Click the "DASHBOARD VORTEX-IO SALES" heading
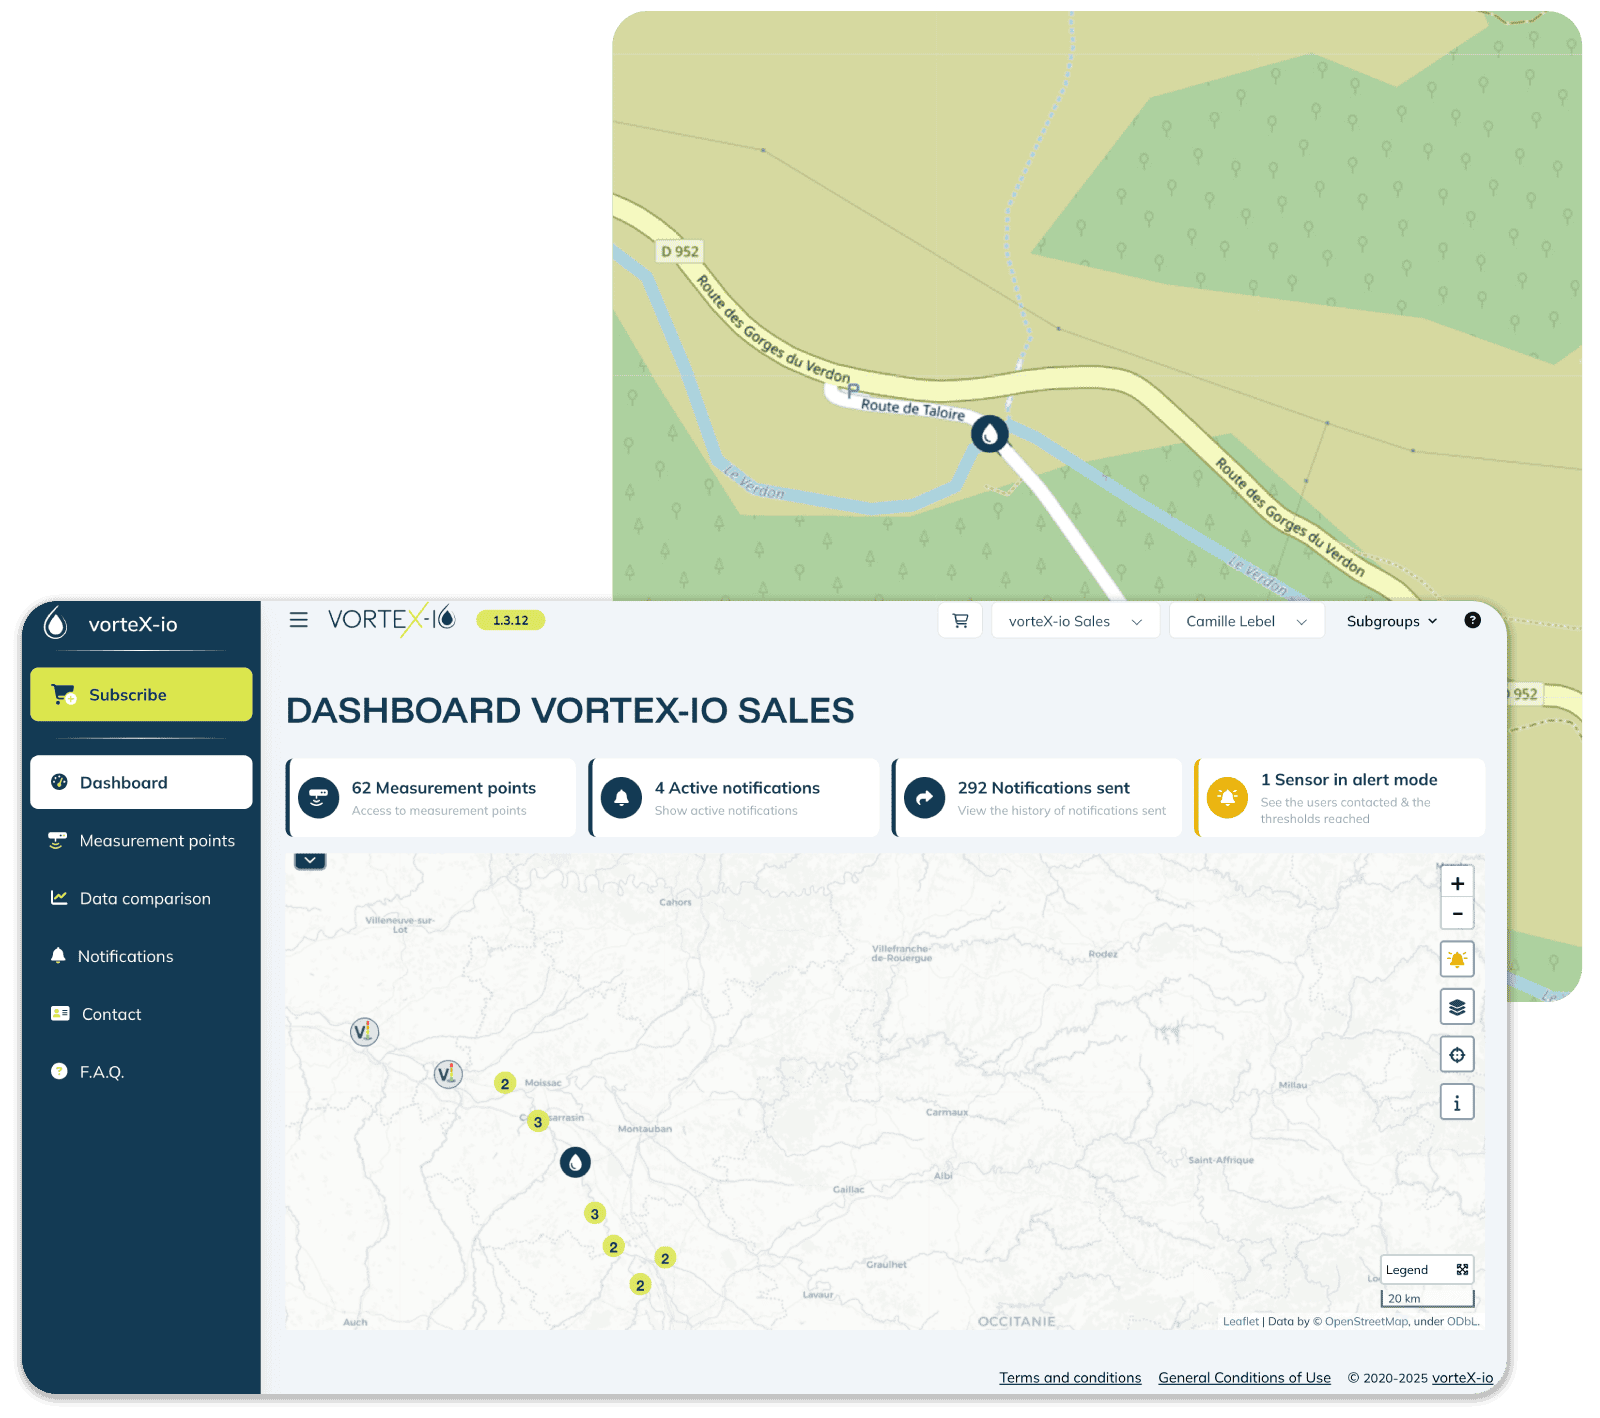 (x=570, y=710)
